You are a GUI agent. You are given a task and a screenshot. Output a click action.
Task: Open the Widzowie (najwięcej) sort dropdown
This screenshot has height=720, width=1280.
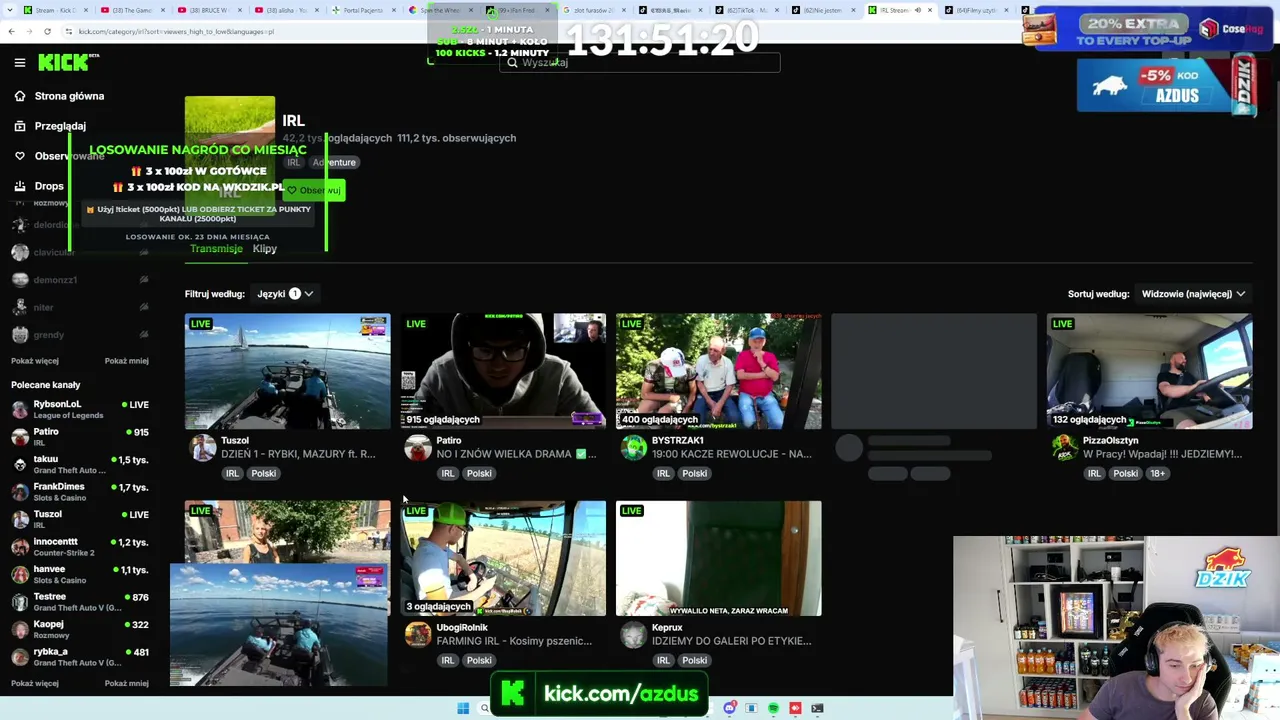tap(1193, 294)
